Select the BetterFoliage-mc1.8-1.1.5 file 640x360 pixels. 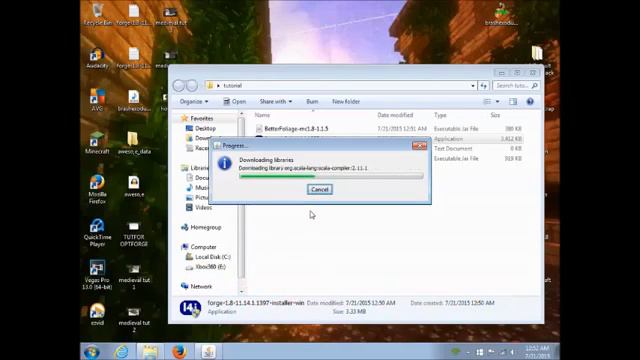296,129
